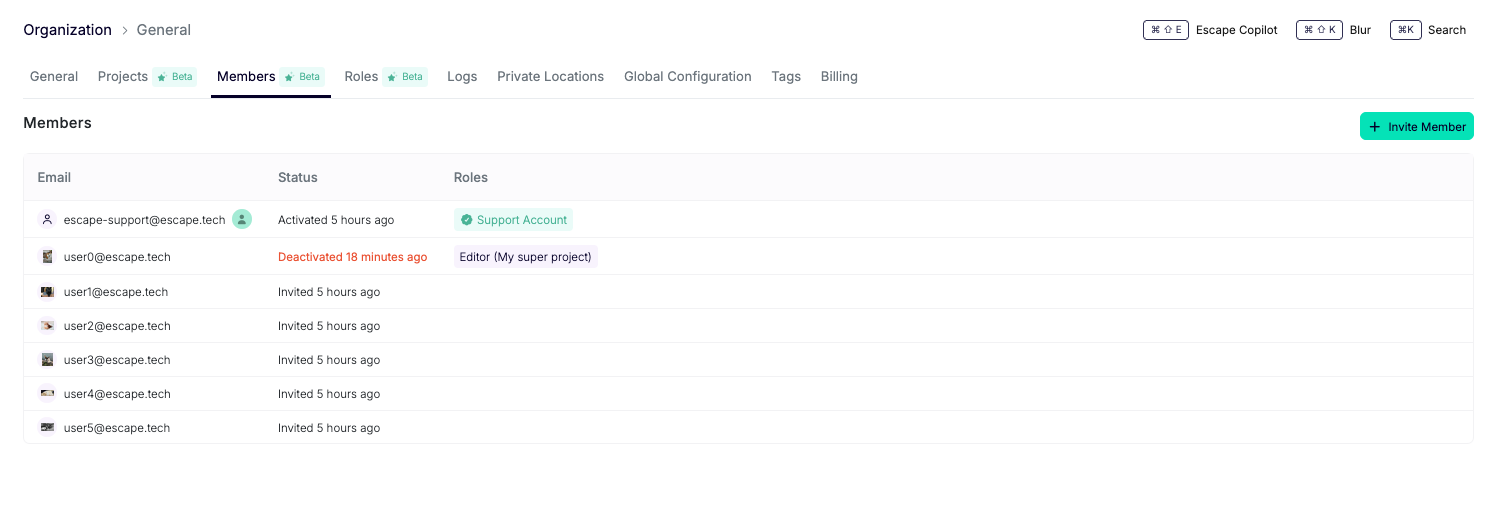Click user2's 'Invited 5 hours ago' status
This screenshot has width=1497, height=522.
coord(329,326)
